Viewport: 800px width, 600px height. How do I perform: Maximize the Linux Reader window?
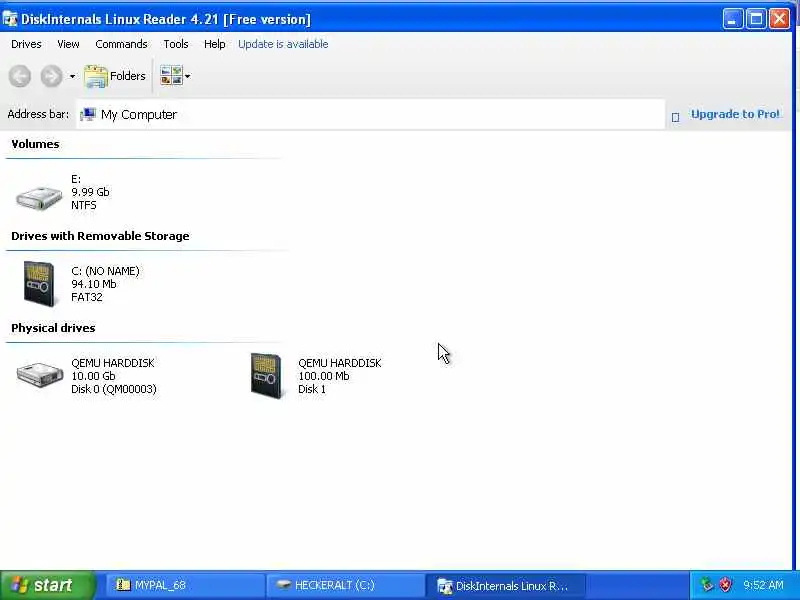coord(756,19)
